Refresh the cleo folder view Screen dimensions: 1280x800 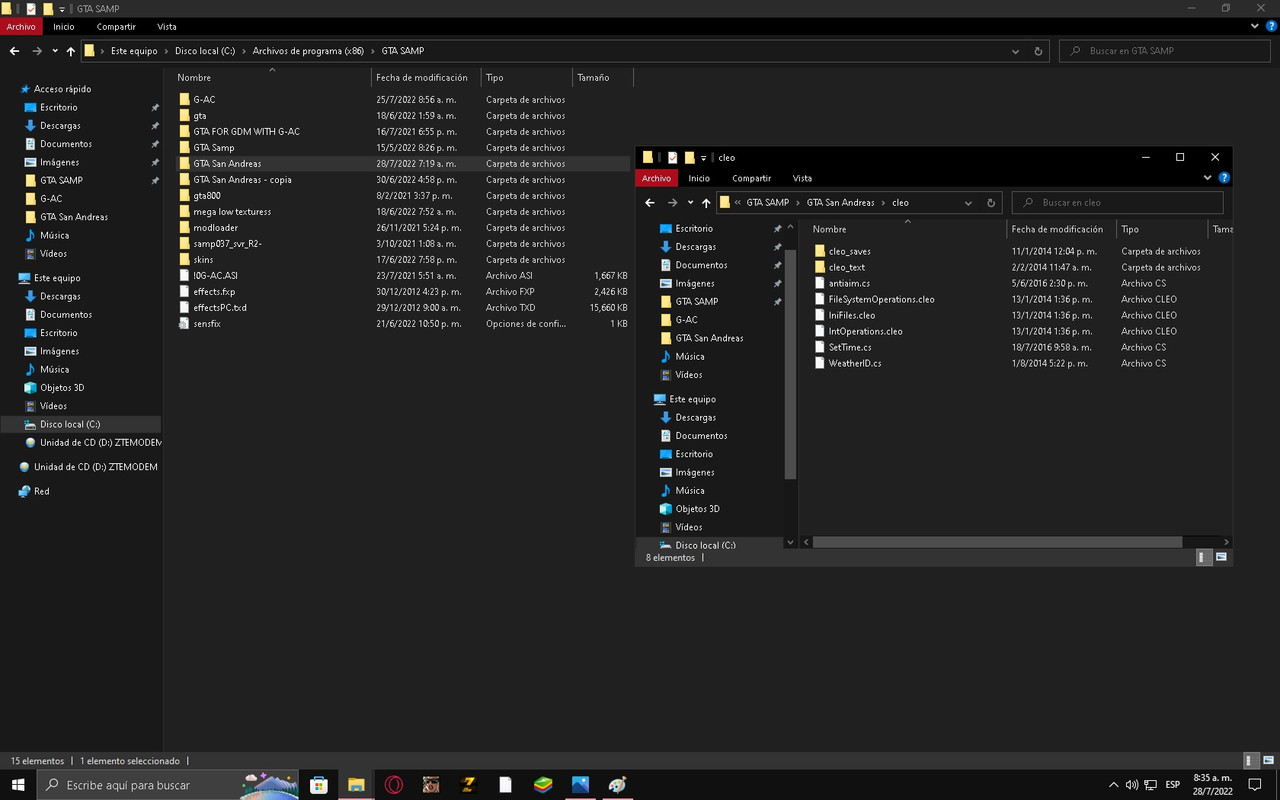click(991, 203)
